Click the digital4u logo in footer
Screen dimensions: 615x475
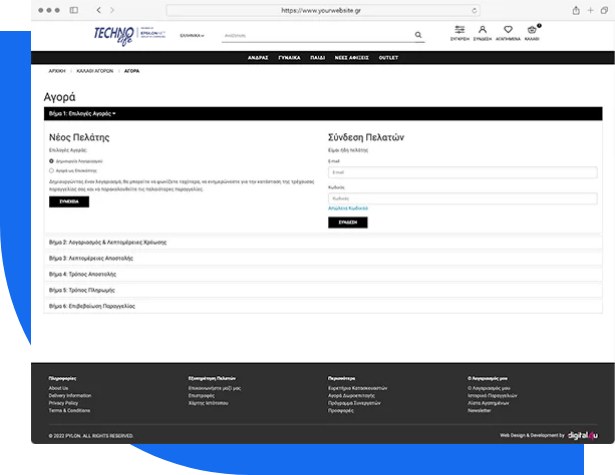[x=583, y=435]
